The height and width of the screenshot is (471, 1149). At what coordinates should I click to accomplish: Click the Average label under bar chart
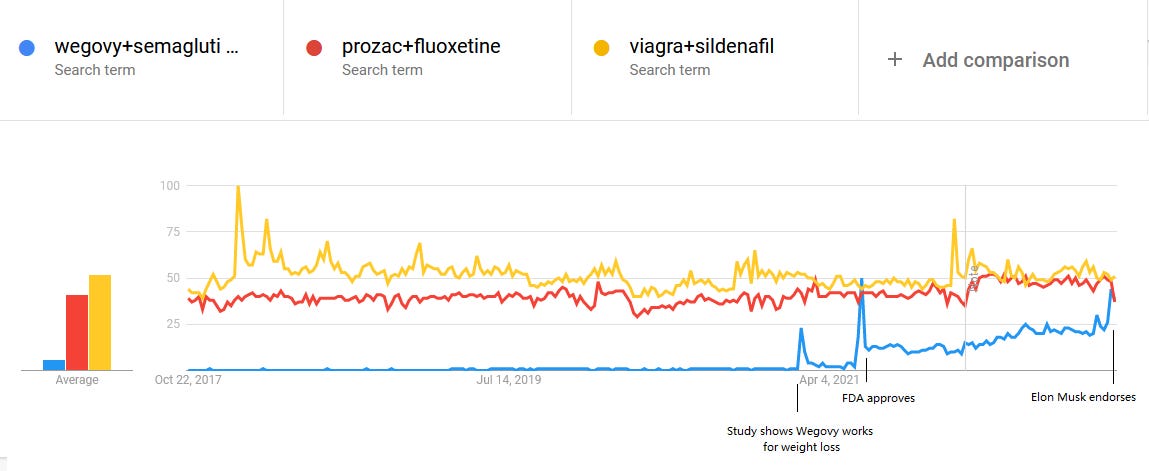[x=77, y=379]
